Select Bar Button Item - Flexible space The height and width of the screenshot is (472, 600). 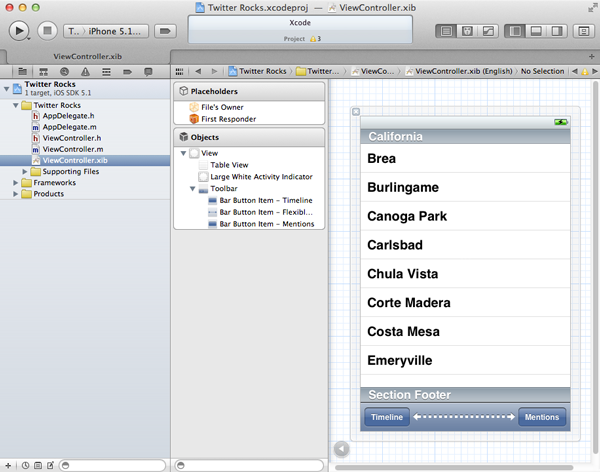point(266,212)
